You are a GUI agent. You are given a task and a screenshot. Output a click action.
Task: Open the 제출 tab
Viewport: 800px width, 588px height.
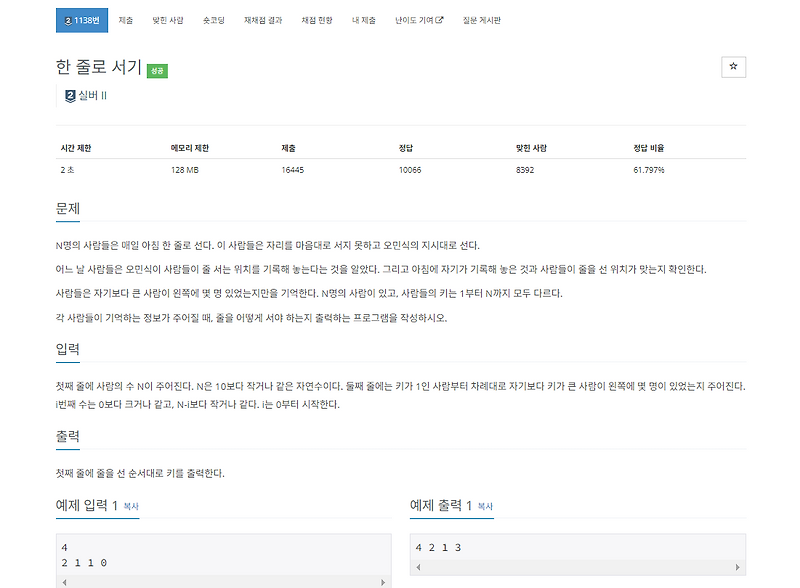coord(127,18)
